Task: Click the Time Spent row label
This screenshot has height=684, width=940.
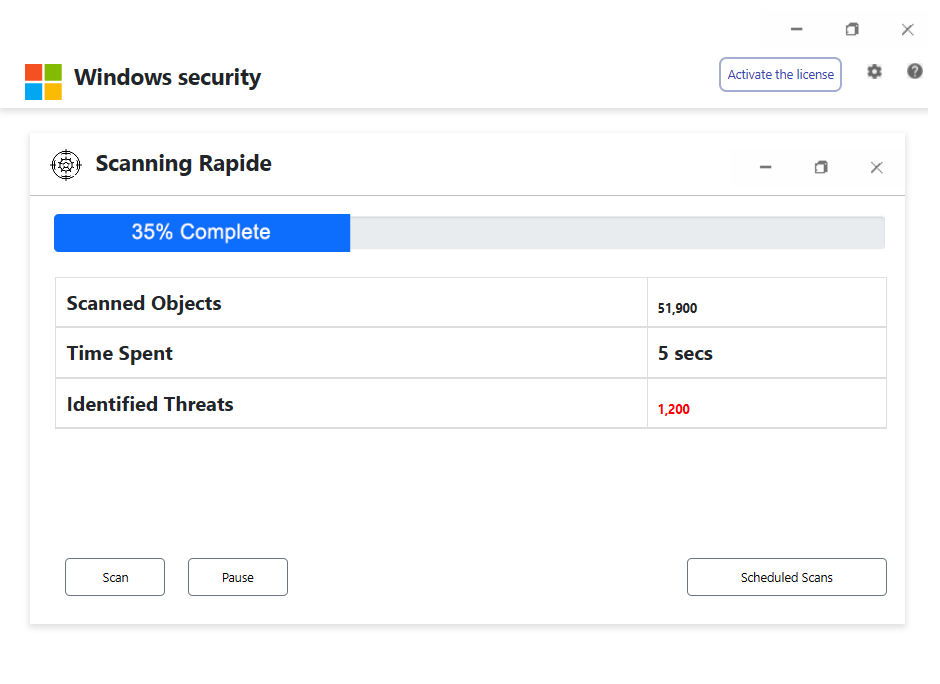Action: click(120, 353)
